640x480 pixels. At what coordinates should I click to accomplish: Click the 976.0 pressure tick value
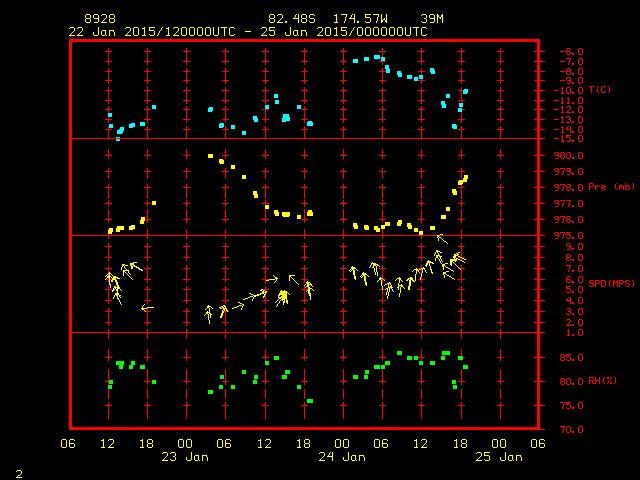pyautogui.click(x=568, y=220)
